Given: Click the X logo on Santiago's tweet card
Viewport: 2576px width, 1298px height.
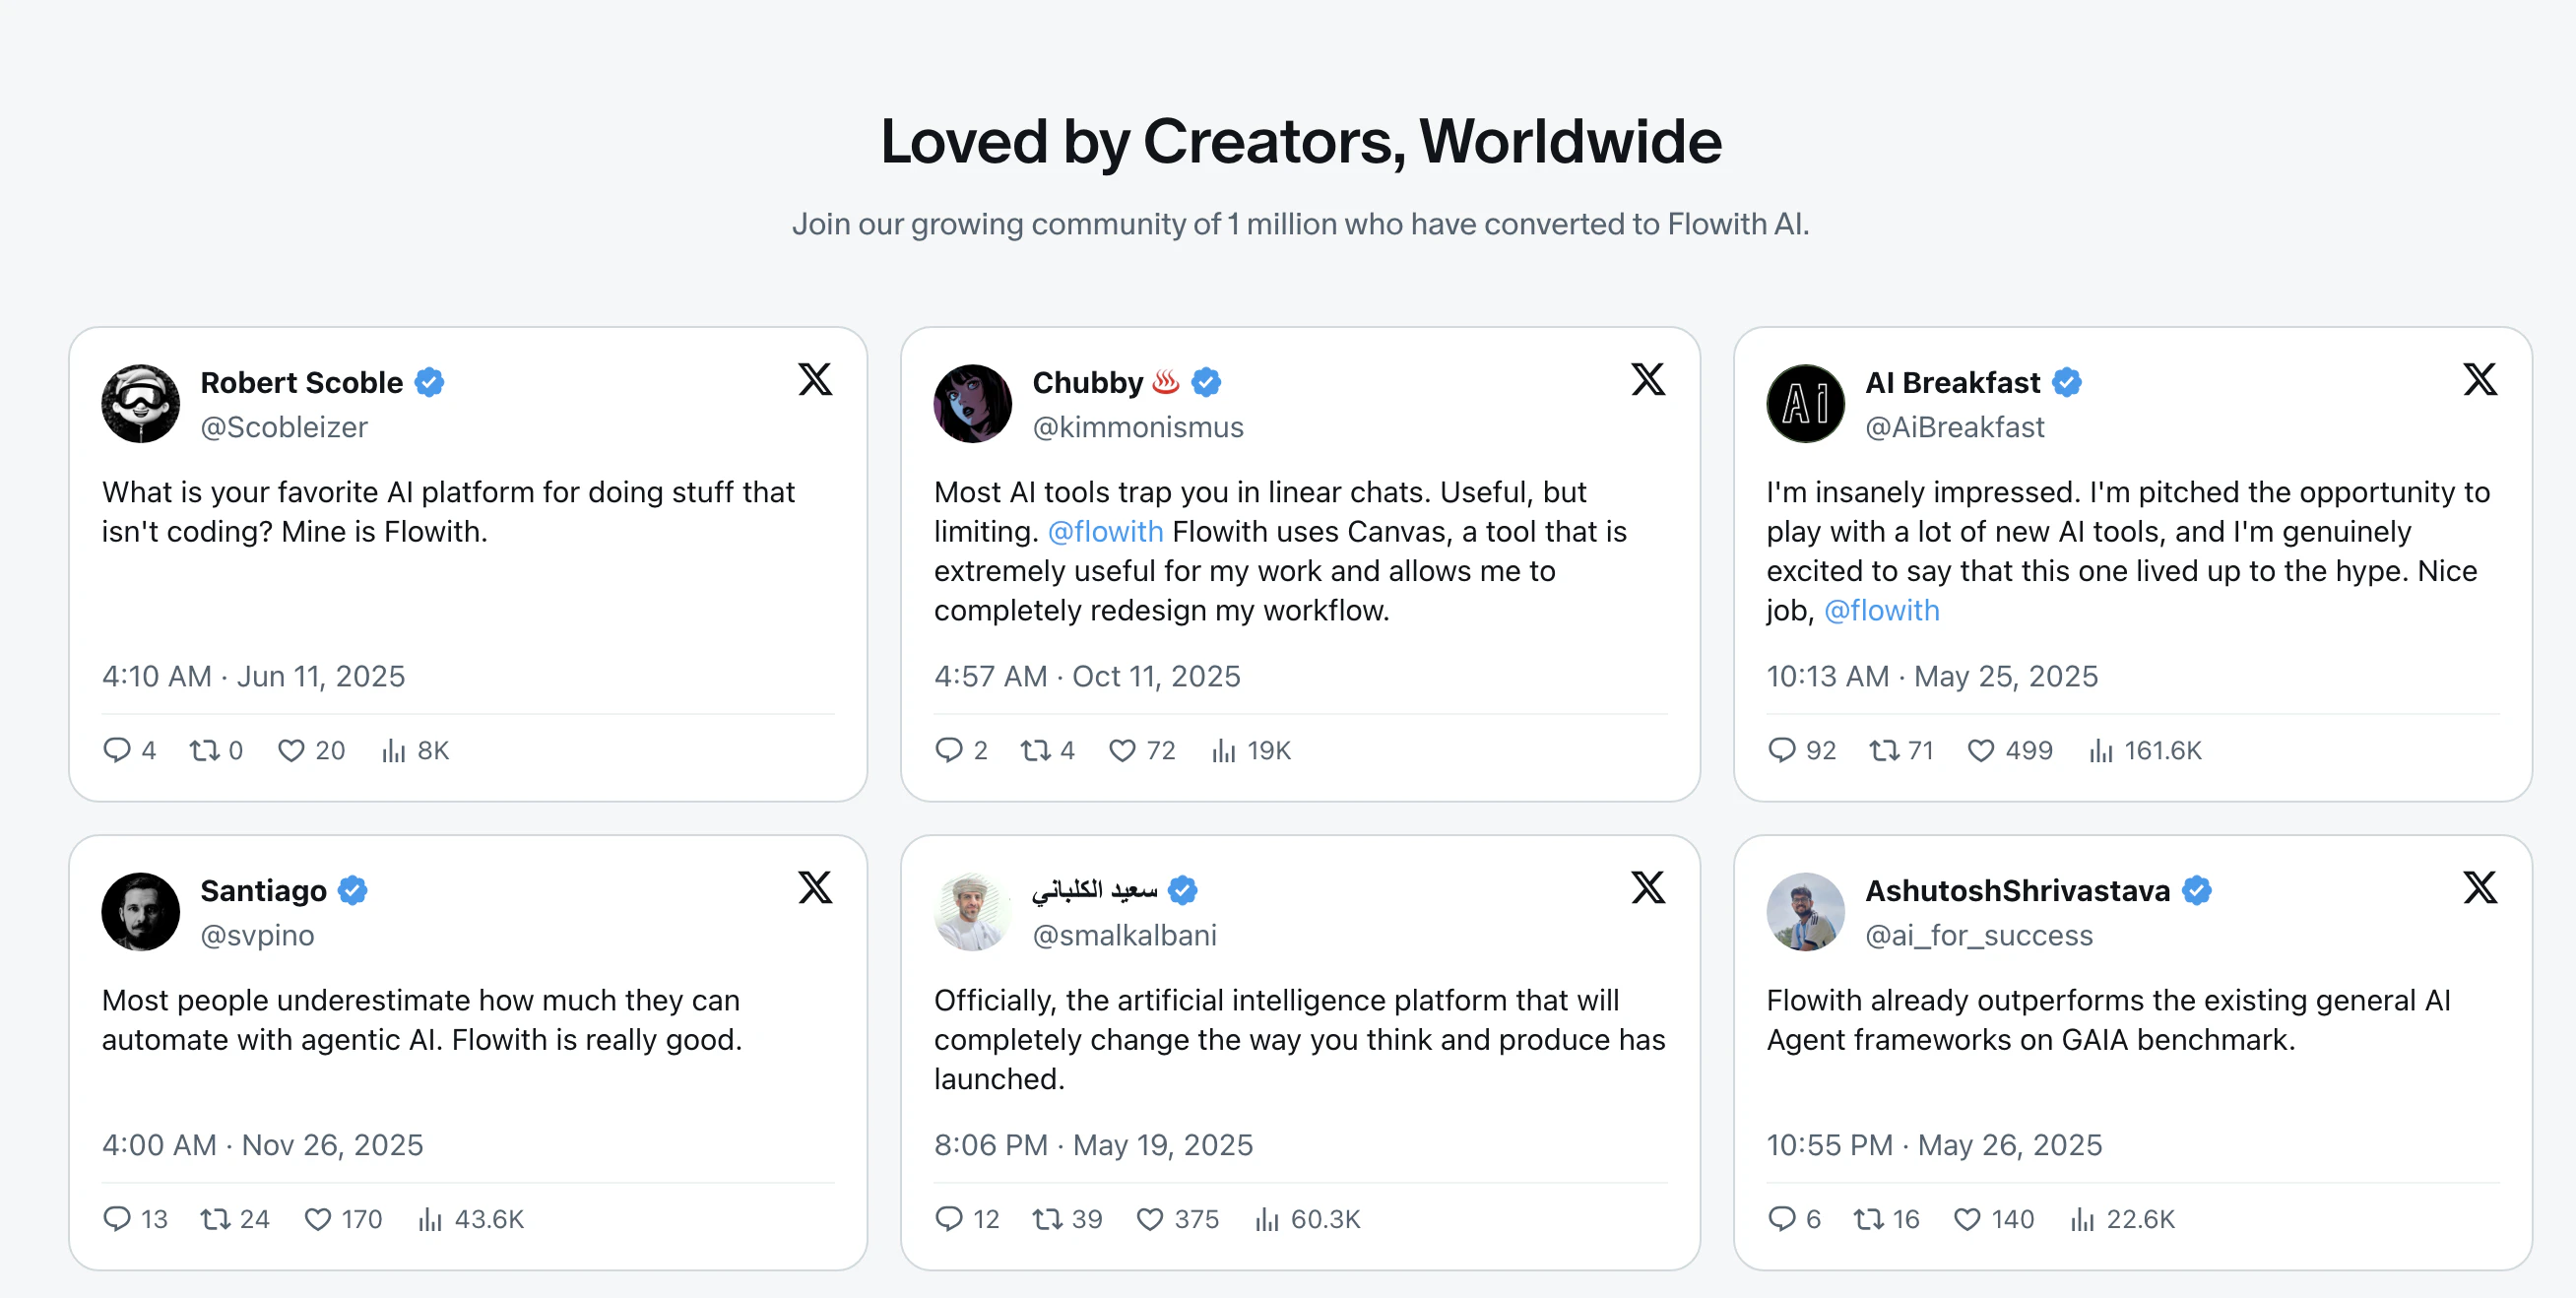Looking at the screenshot, I should point(815,888).
